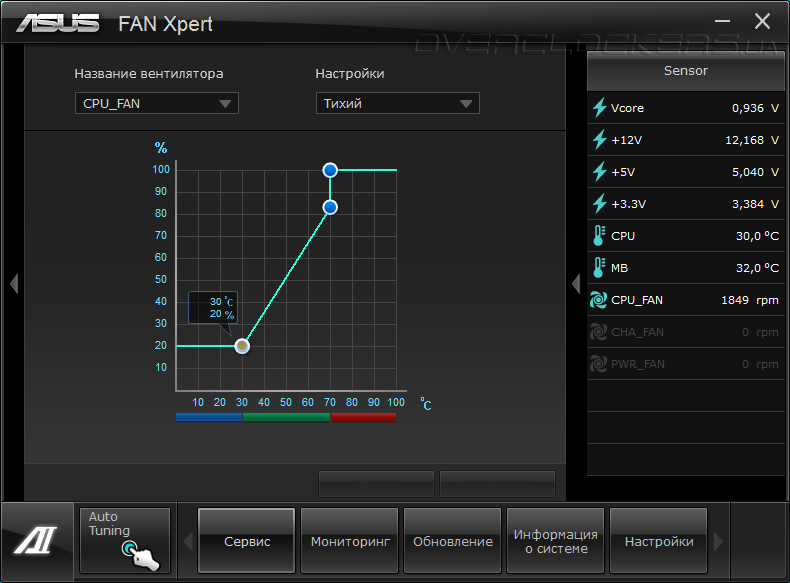
Task: Click the Sensor panel header
Action: [686, 71]
